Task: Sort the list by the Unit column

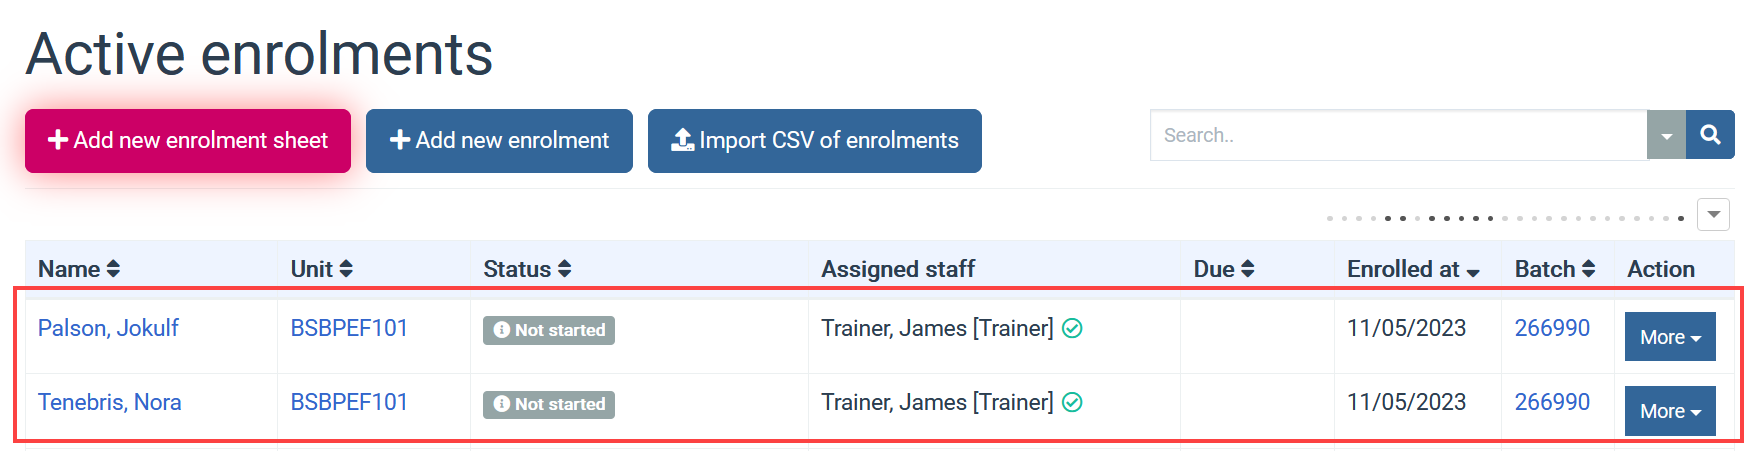Action: 321,269
